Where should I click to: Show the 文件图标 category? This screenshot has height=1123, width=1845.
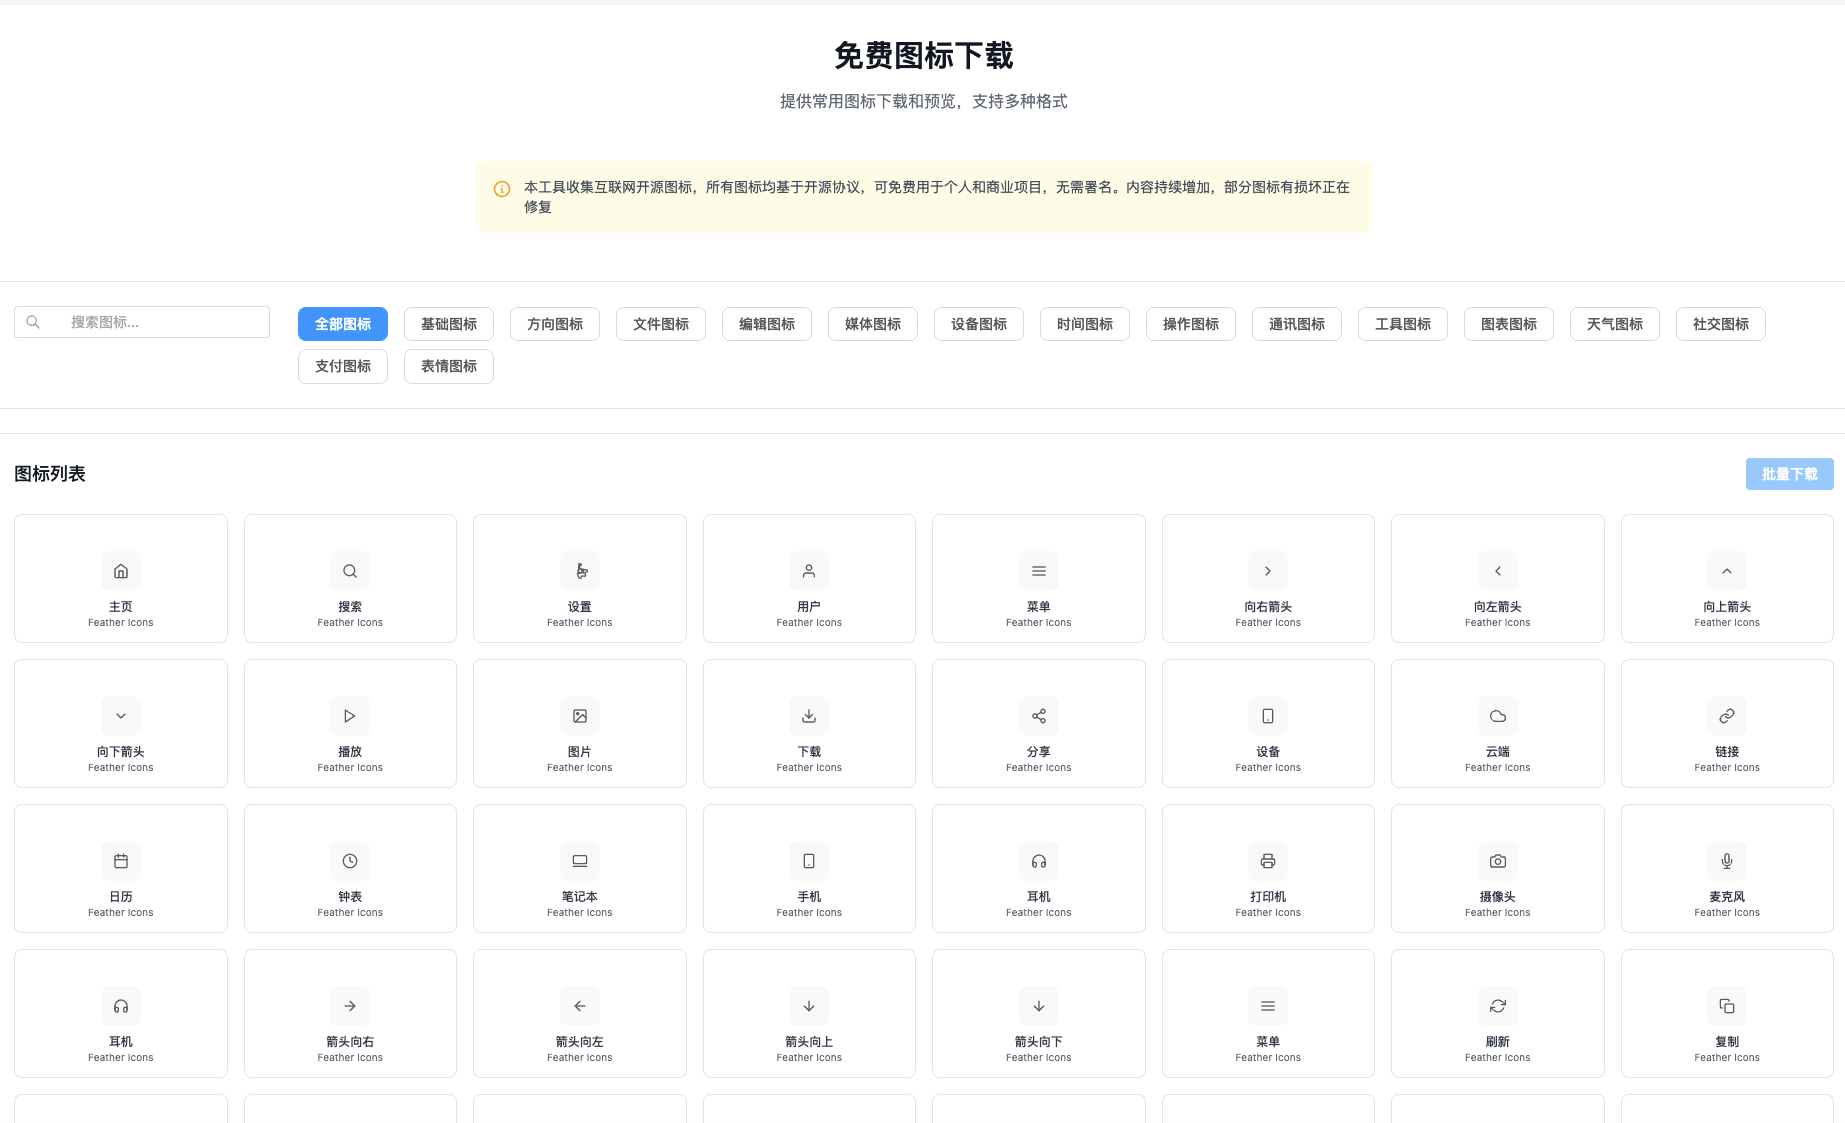coord(661,324)
